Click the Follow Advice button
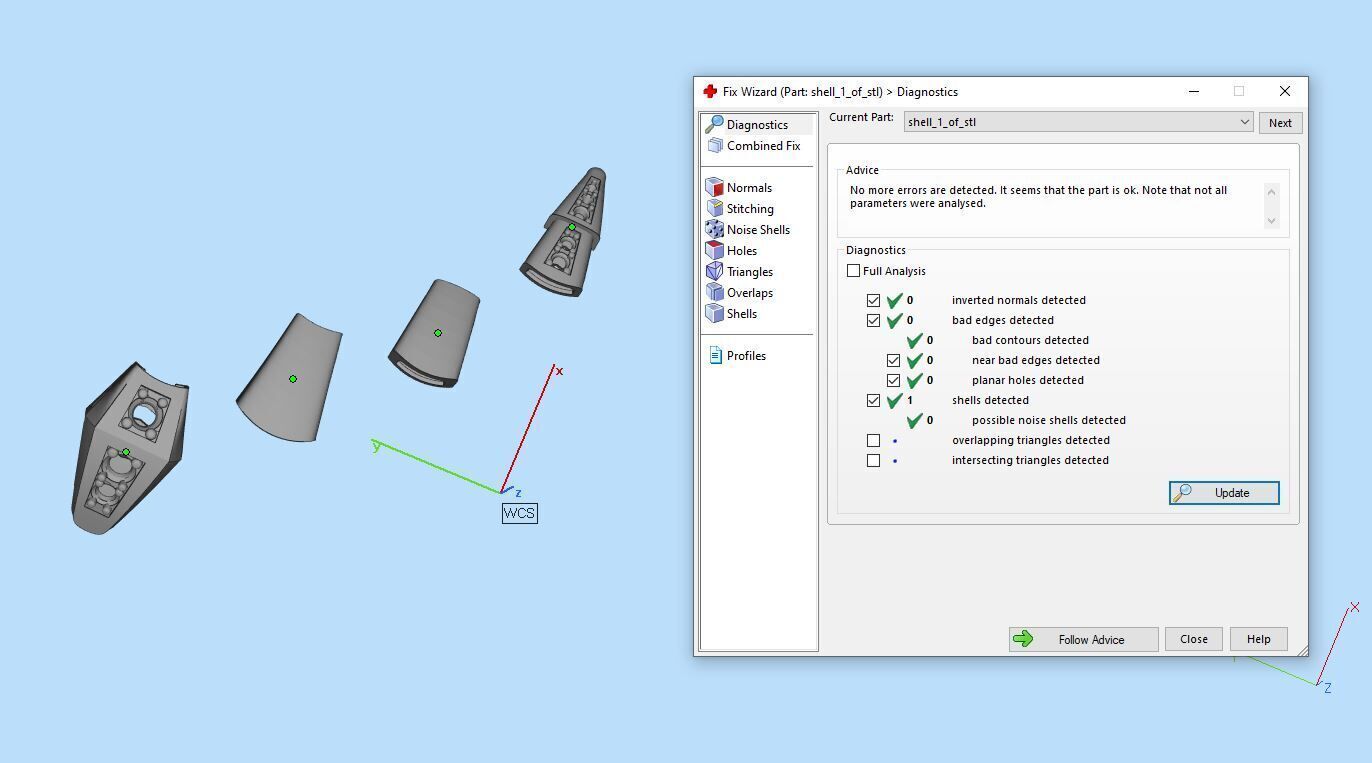 tap(1083, 639)
